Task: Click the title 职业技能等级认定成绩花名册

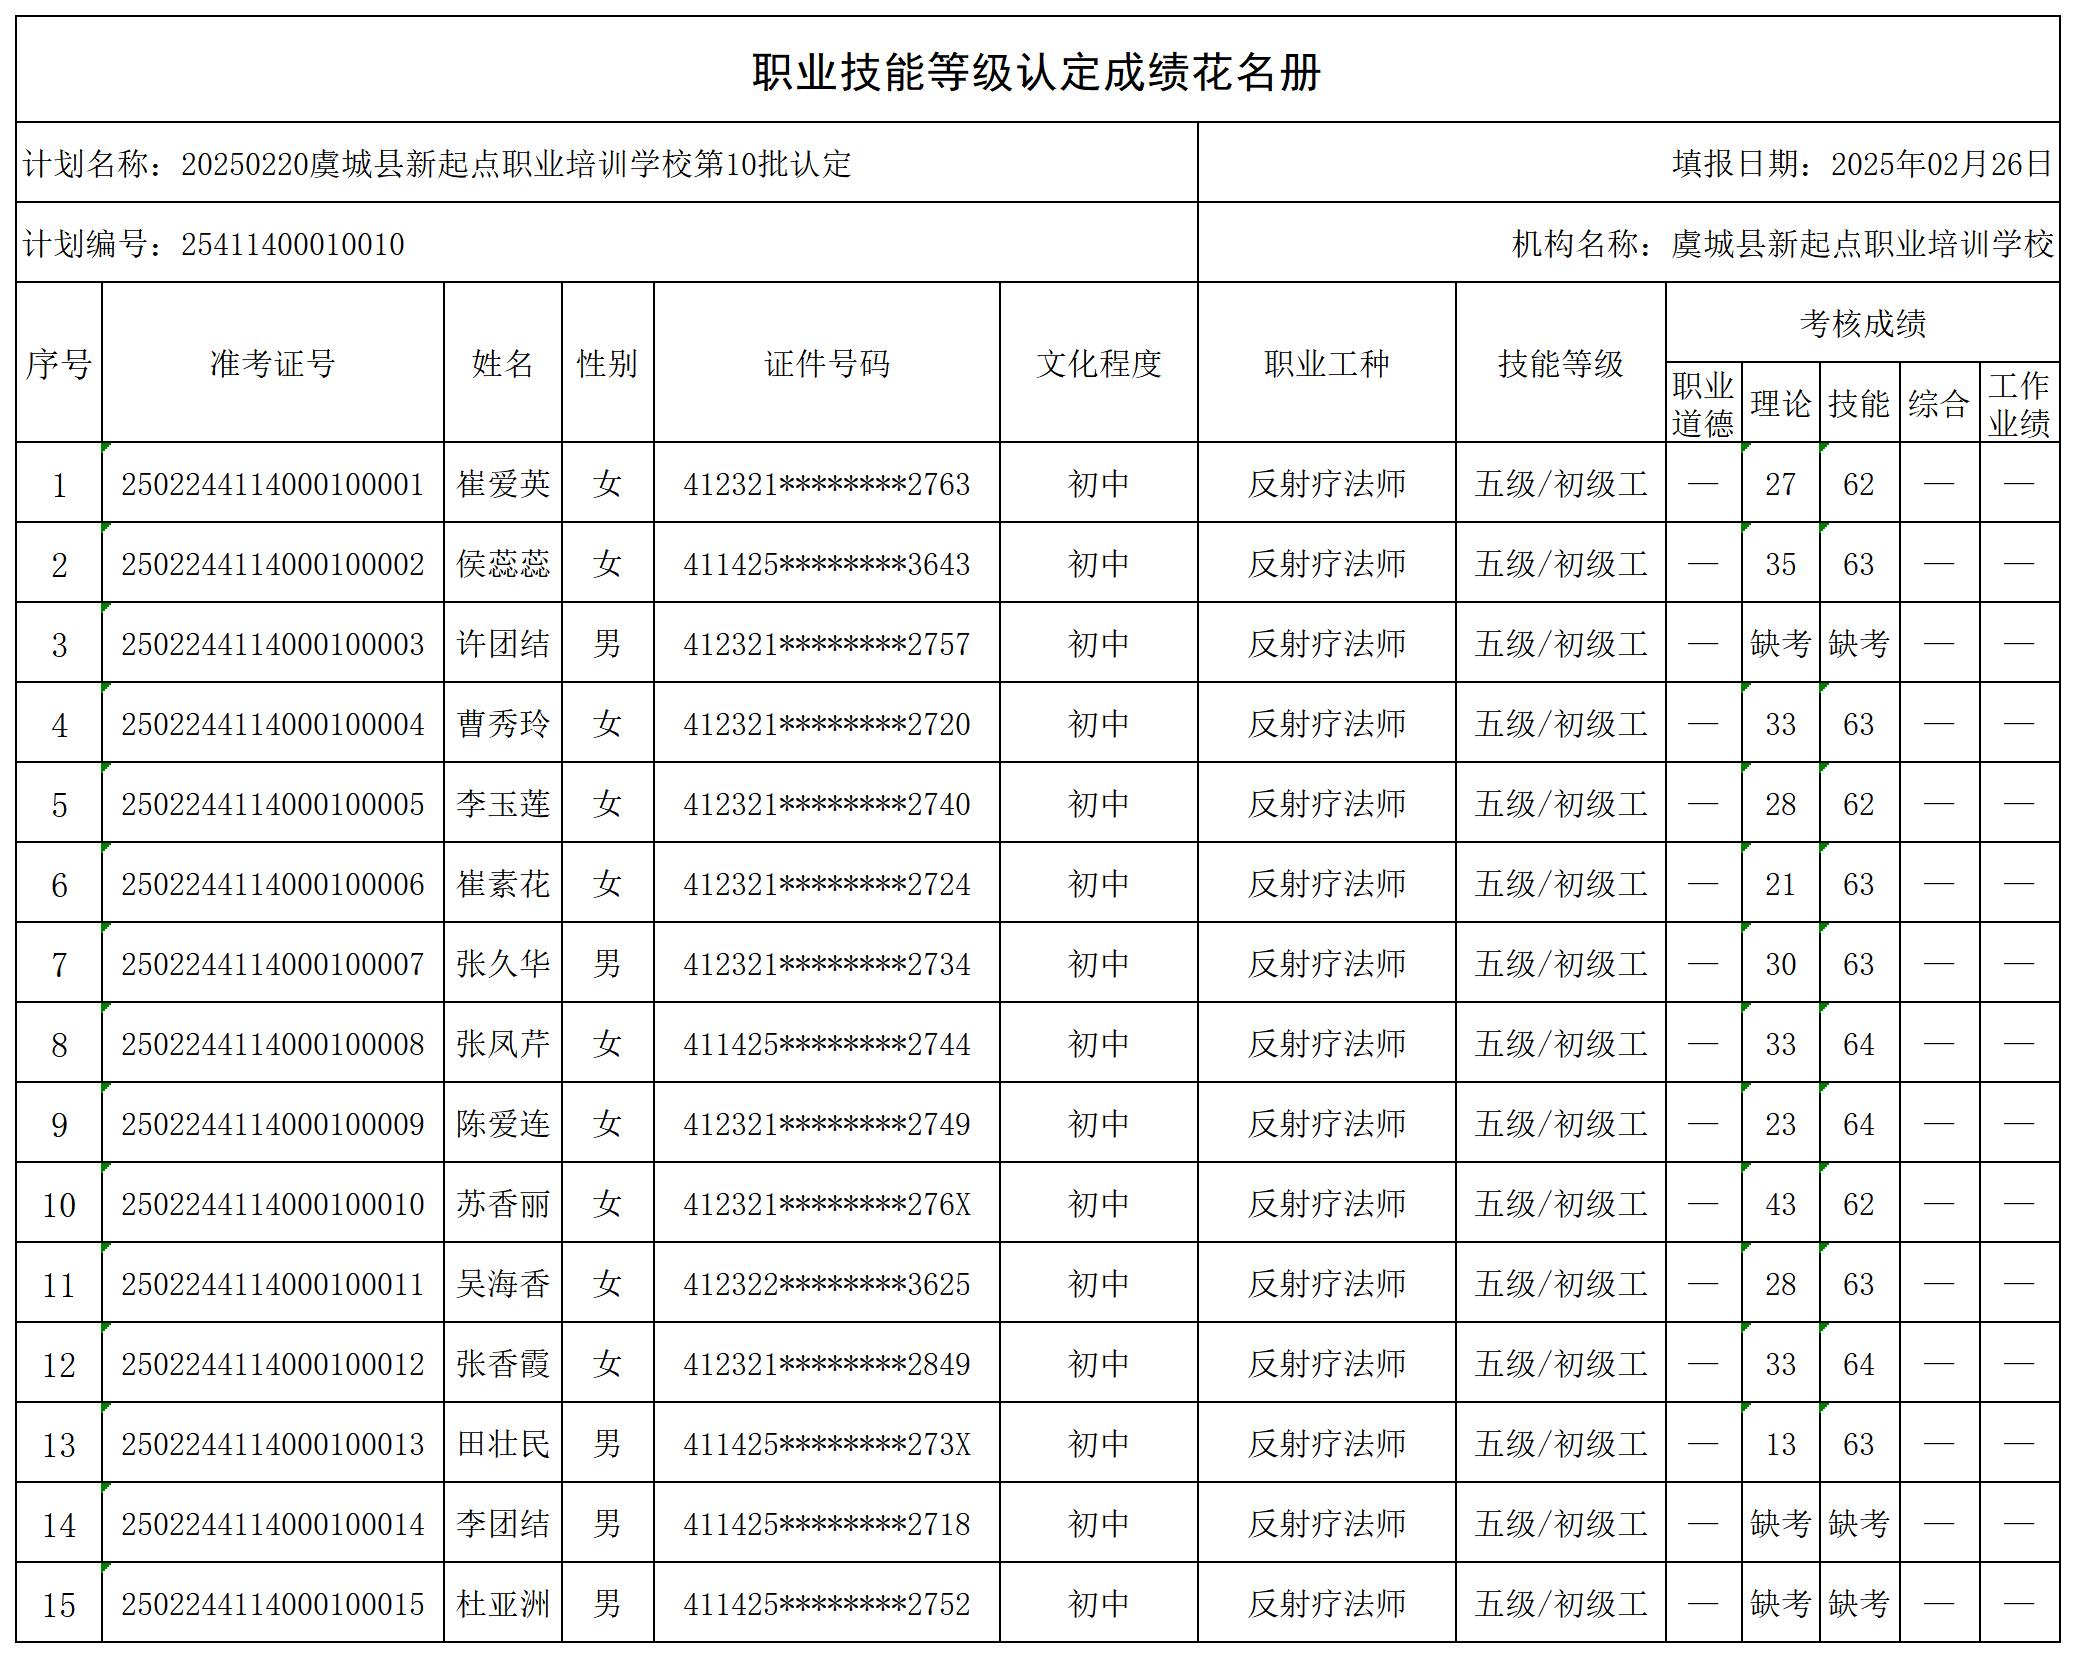Action: [1037, 72]
